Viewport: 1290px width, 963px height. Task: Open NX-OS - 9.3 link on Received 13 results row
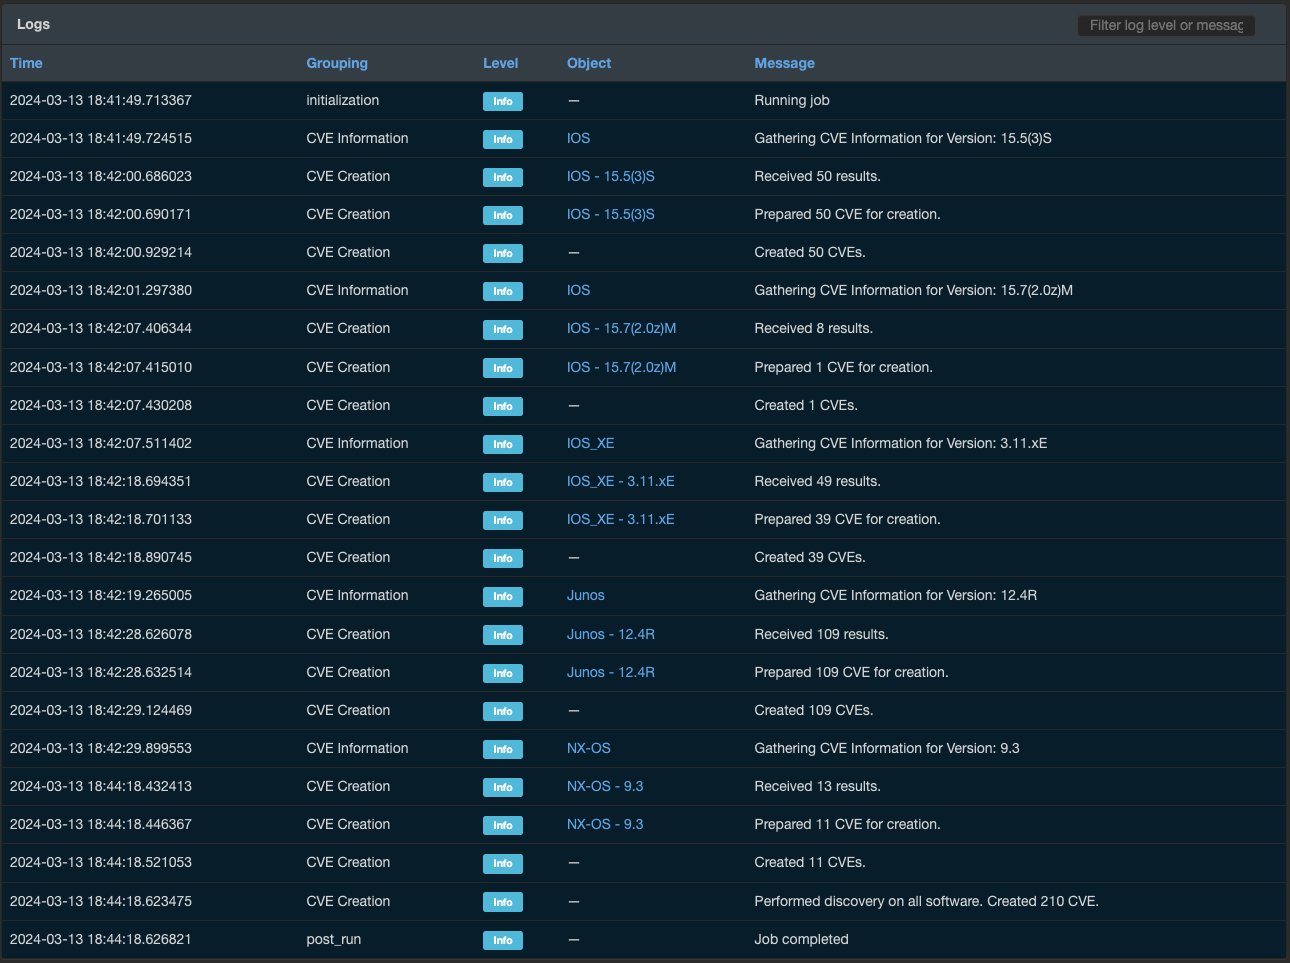pos(604,786)
